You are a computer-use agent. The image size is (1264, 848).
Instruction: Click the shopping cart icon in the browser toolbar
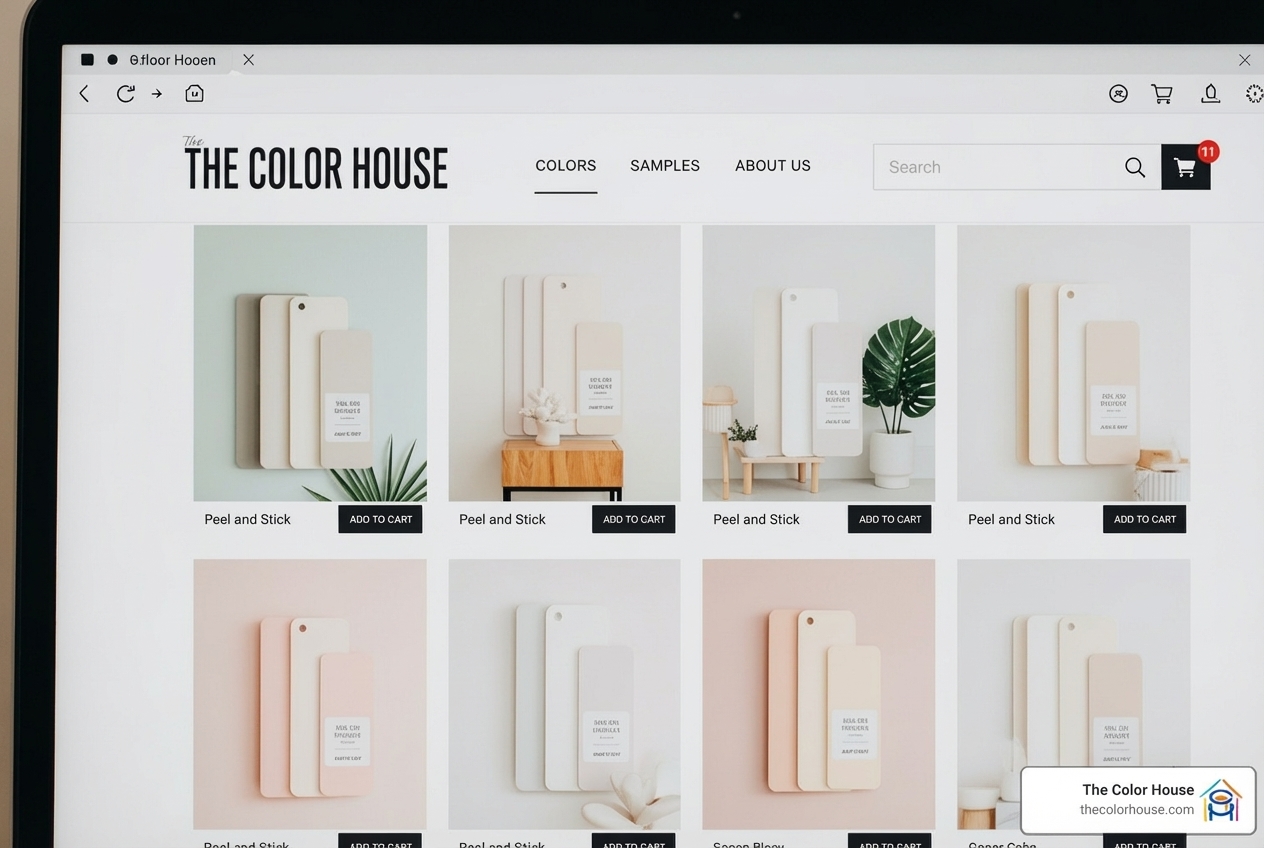pos(1161,93)
